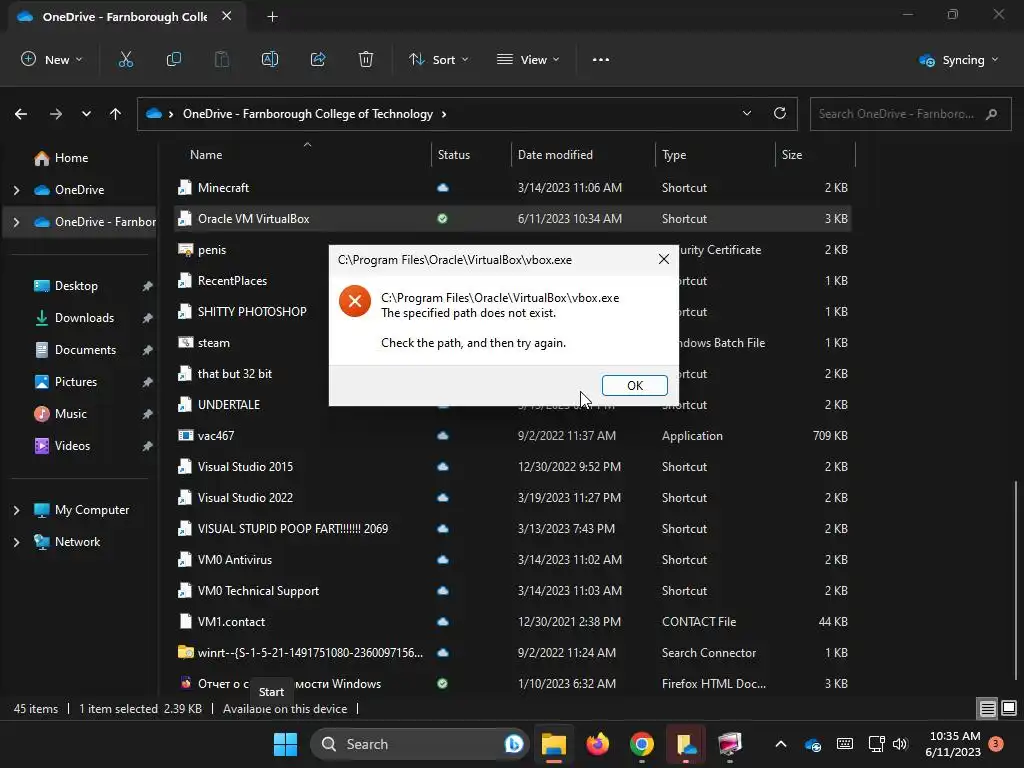Click the Bing icon in search box
Viewport: 1024px width, 768px height.
coord(514,744)
